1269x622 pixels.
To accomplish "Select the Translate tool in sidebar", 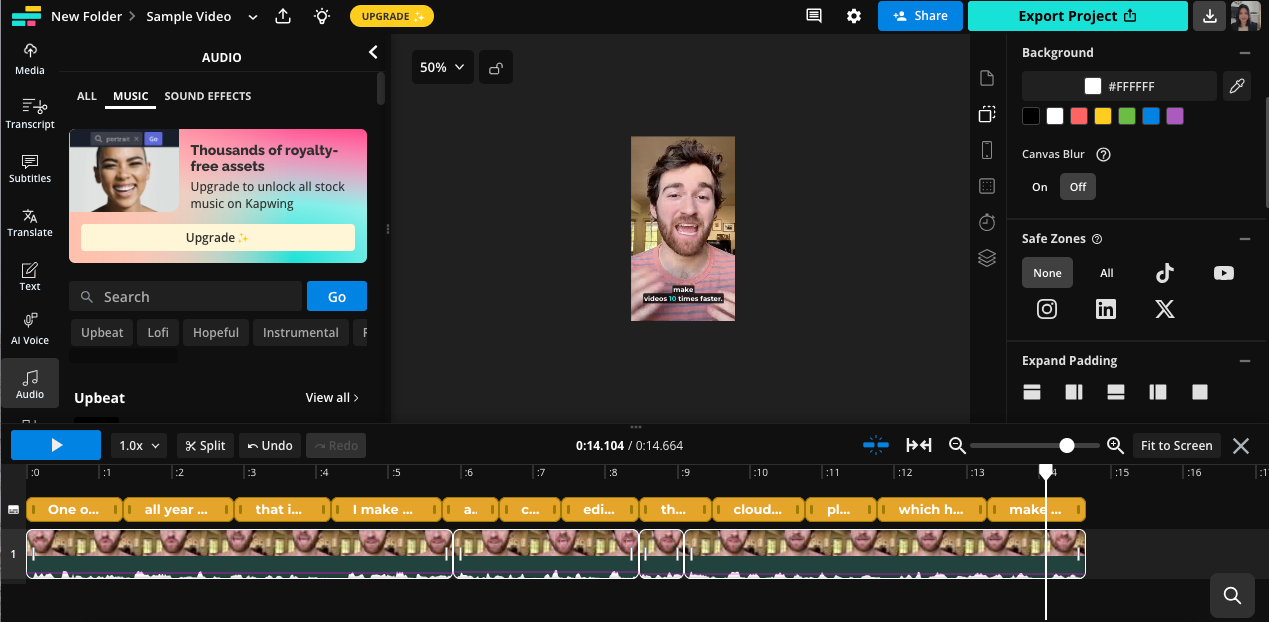I will coord(30,221).
